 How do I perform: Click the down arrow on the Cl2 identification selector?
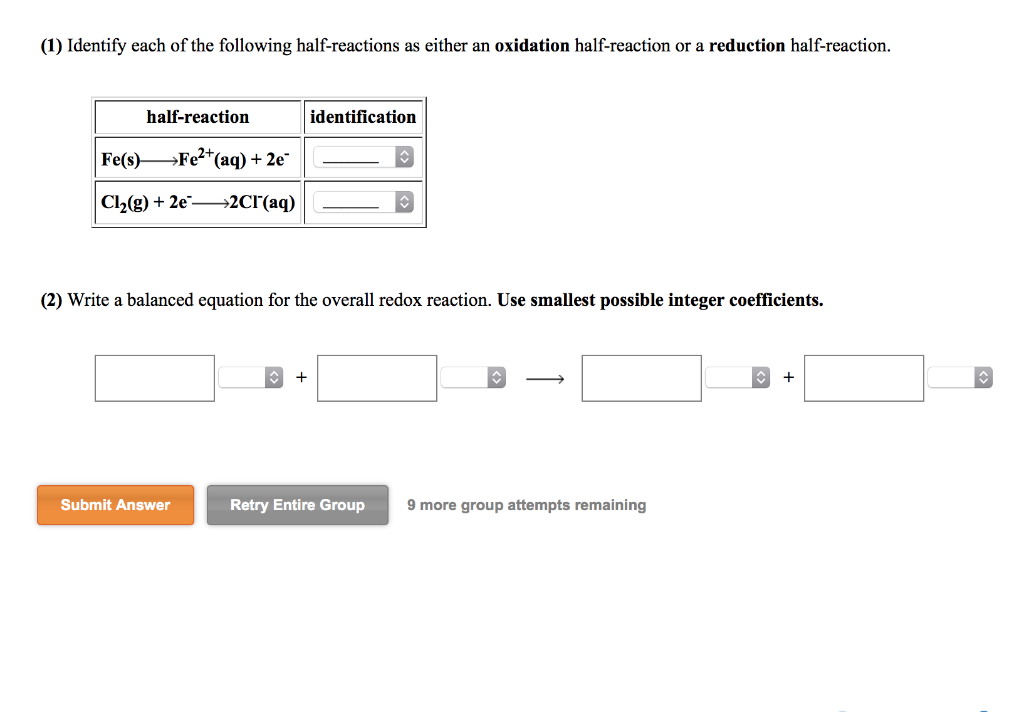click(x=403, y=206)
